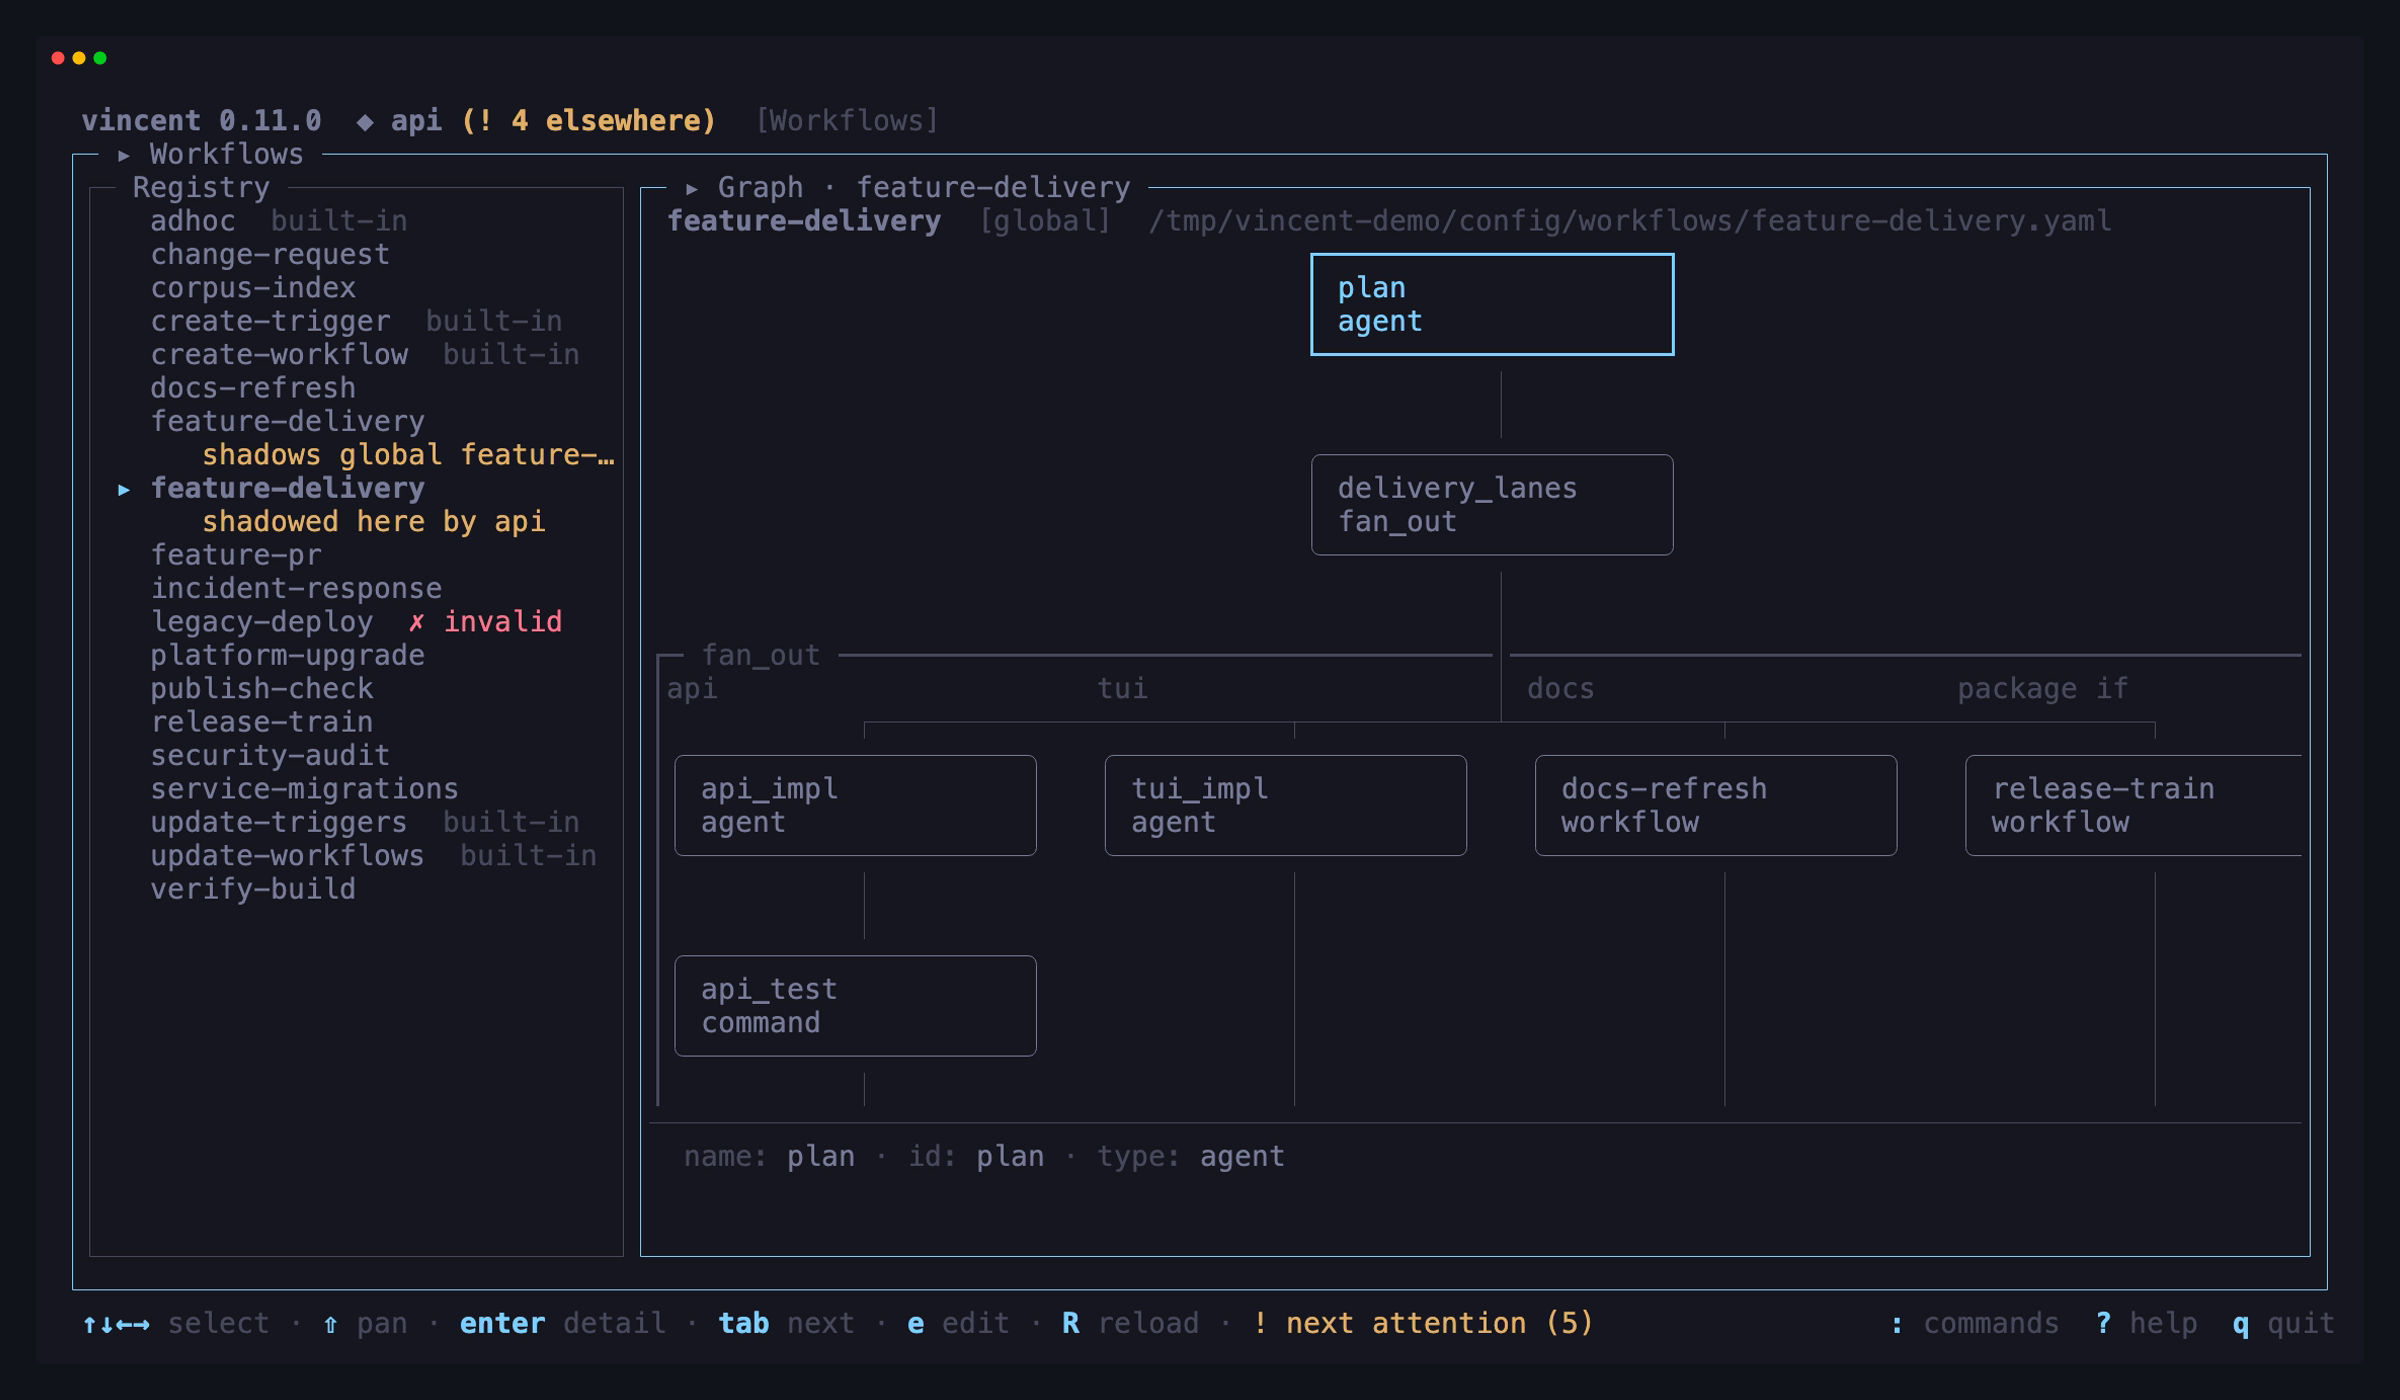Select update-triggers built-in workflow
Image resolution: width=2400 pixels, height=1400 pixels.
[365, 822]
